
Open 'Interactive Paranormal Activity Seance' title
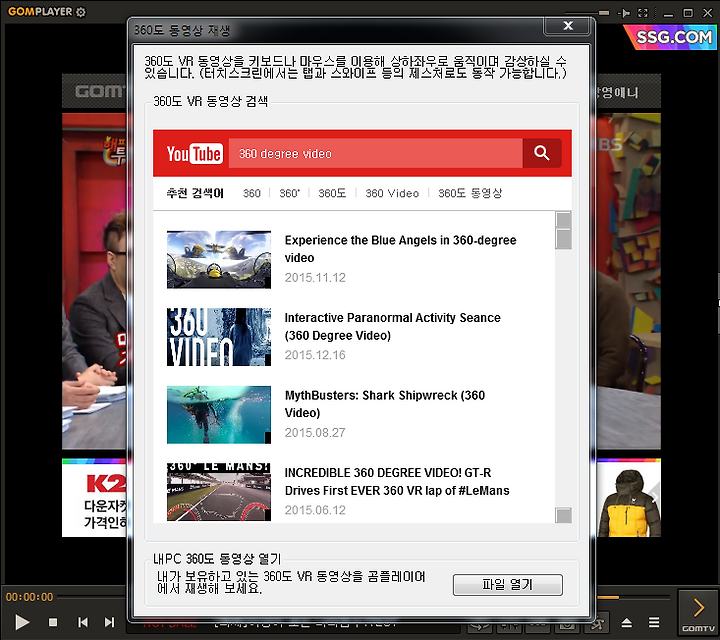coord(392,326)
